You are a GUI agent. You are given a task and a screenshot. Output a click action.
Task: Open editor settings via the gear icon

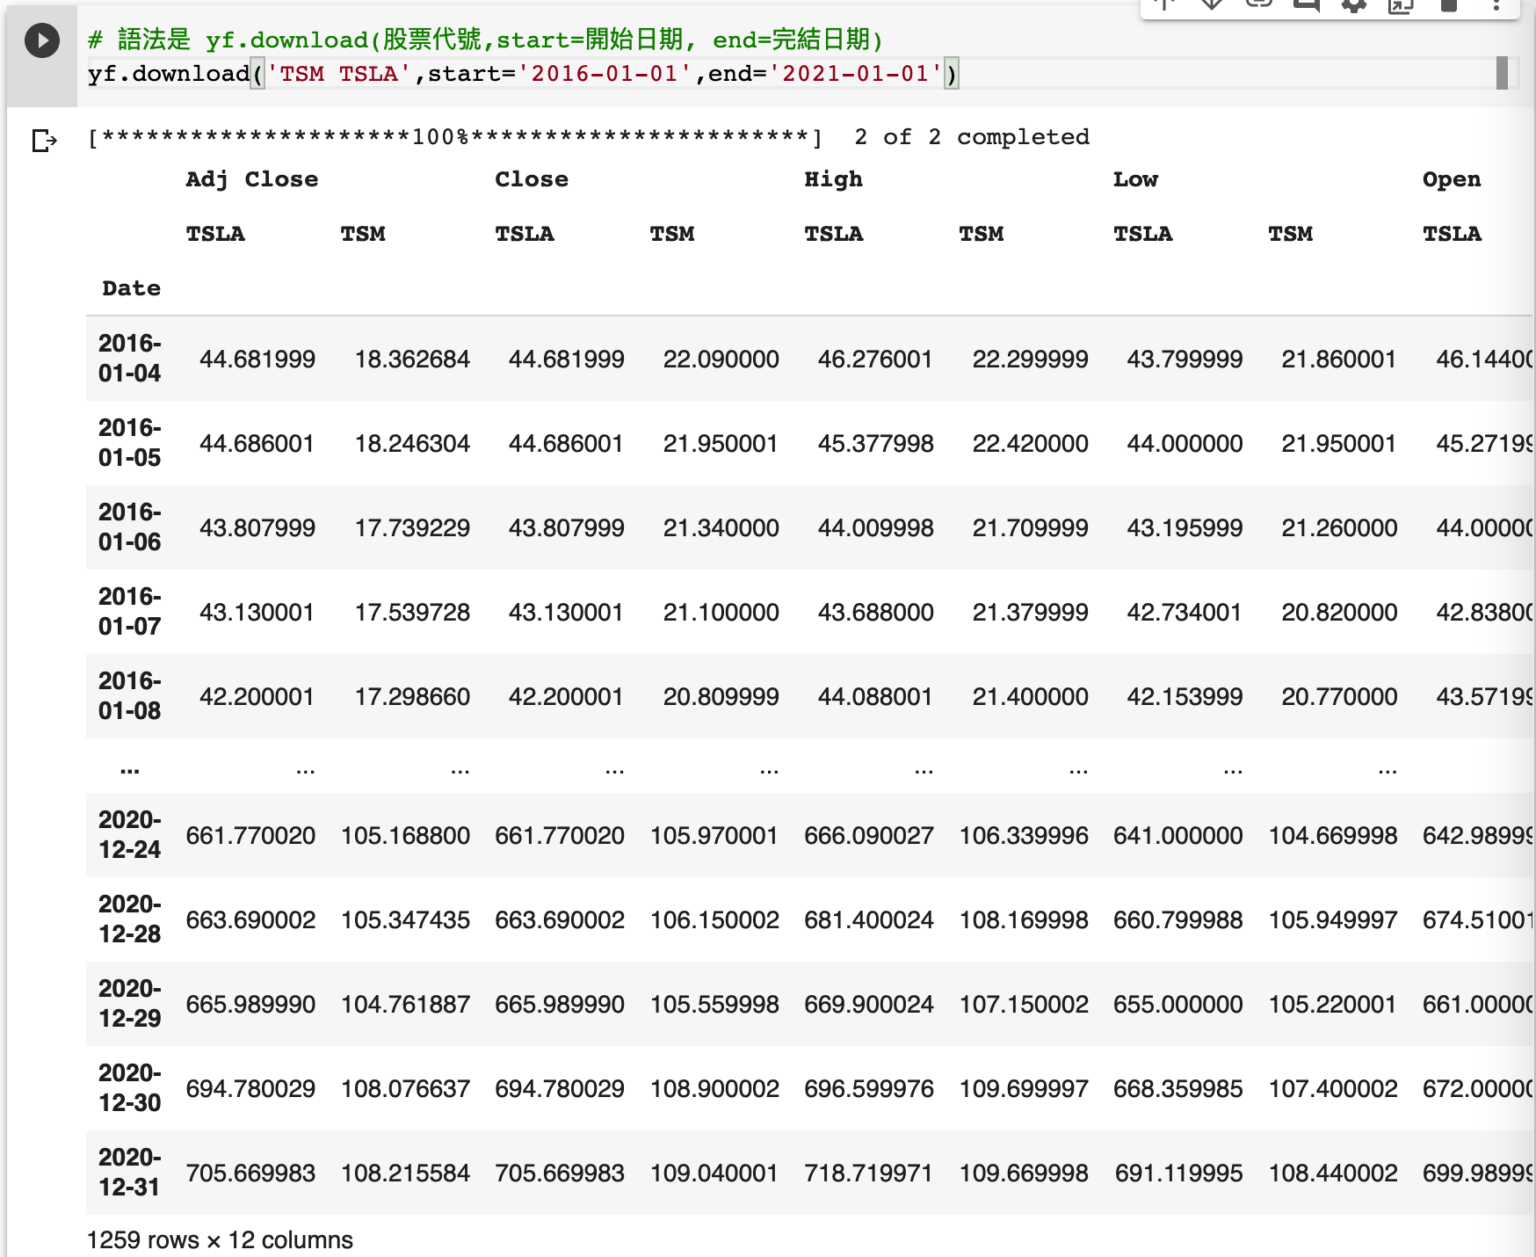[x=1352, y=6]
